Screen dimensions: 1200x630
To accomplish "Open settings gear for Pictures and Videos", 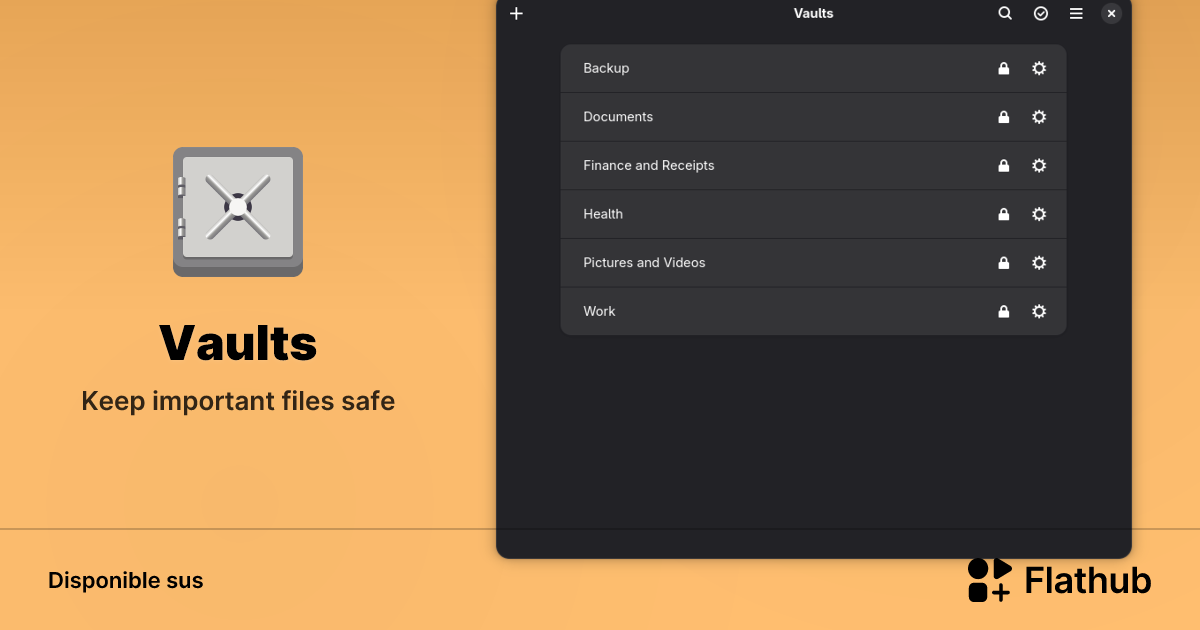I will click(1038, 263).
